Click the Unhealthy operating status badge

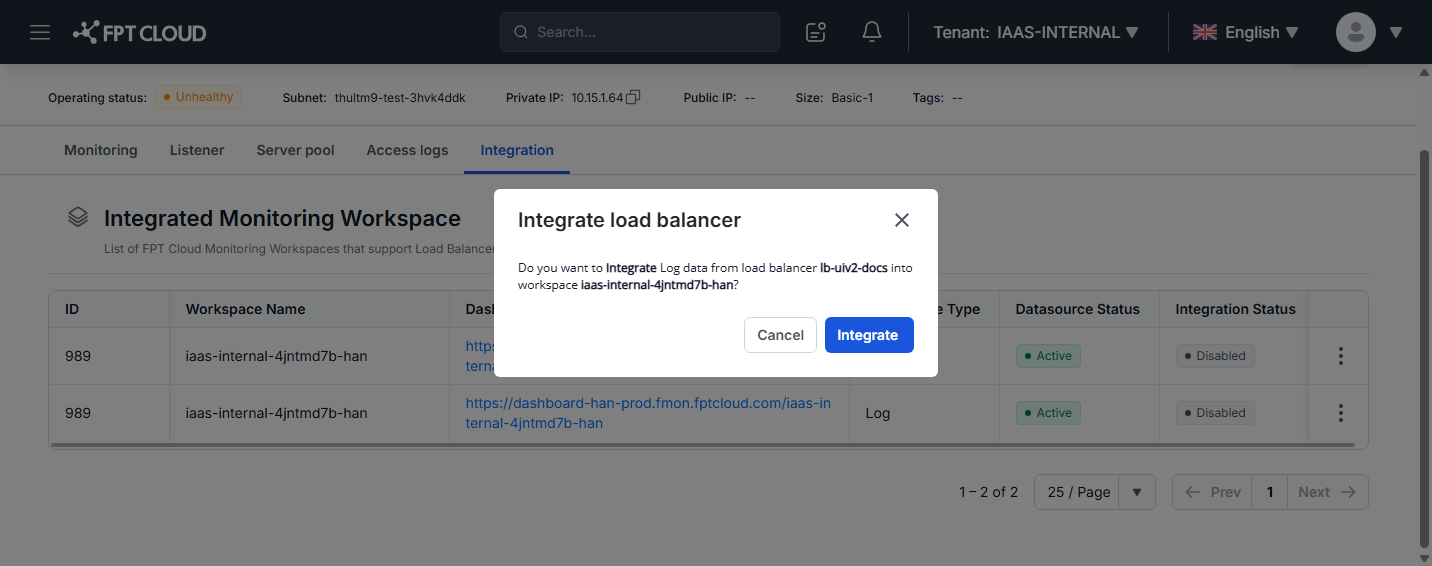(x=198, y=97)
